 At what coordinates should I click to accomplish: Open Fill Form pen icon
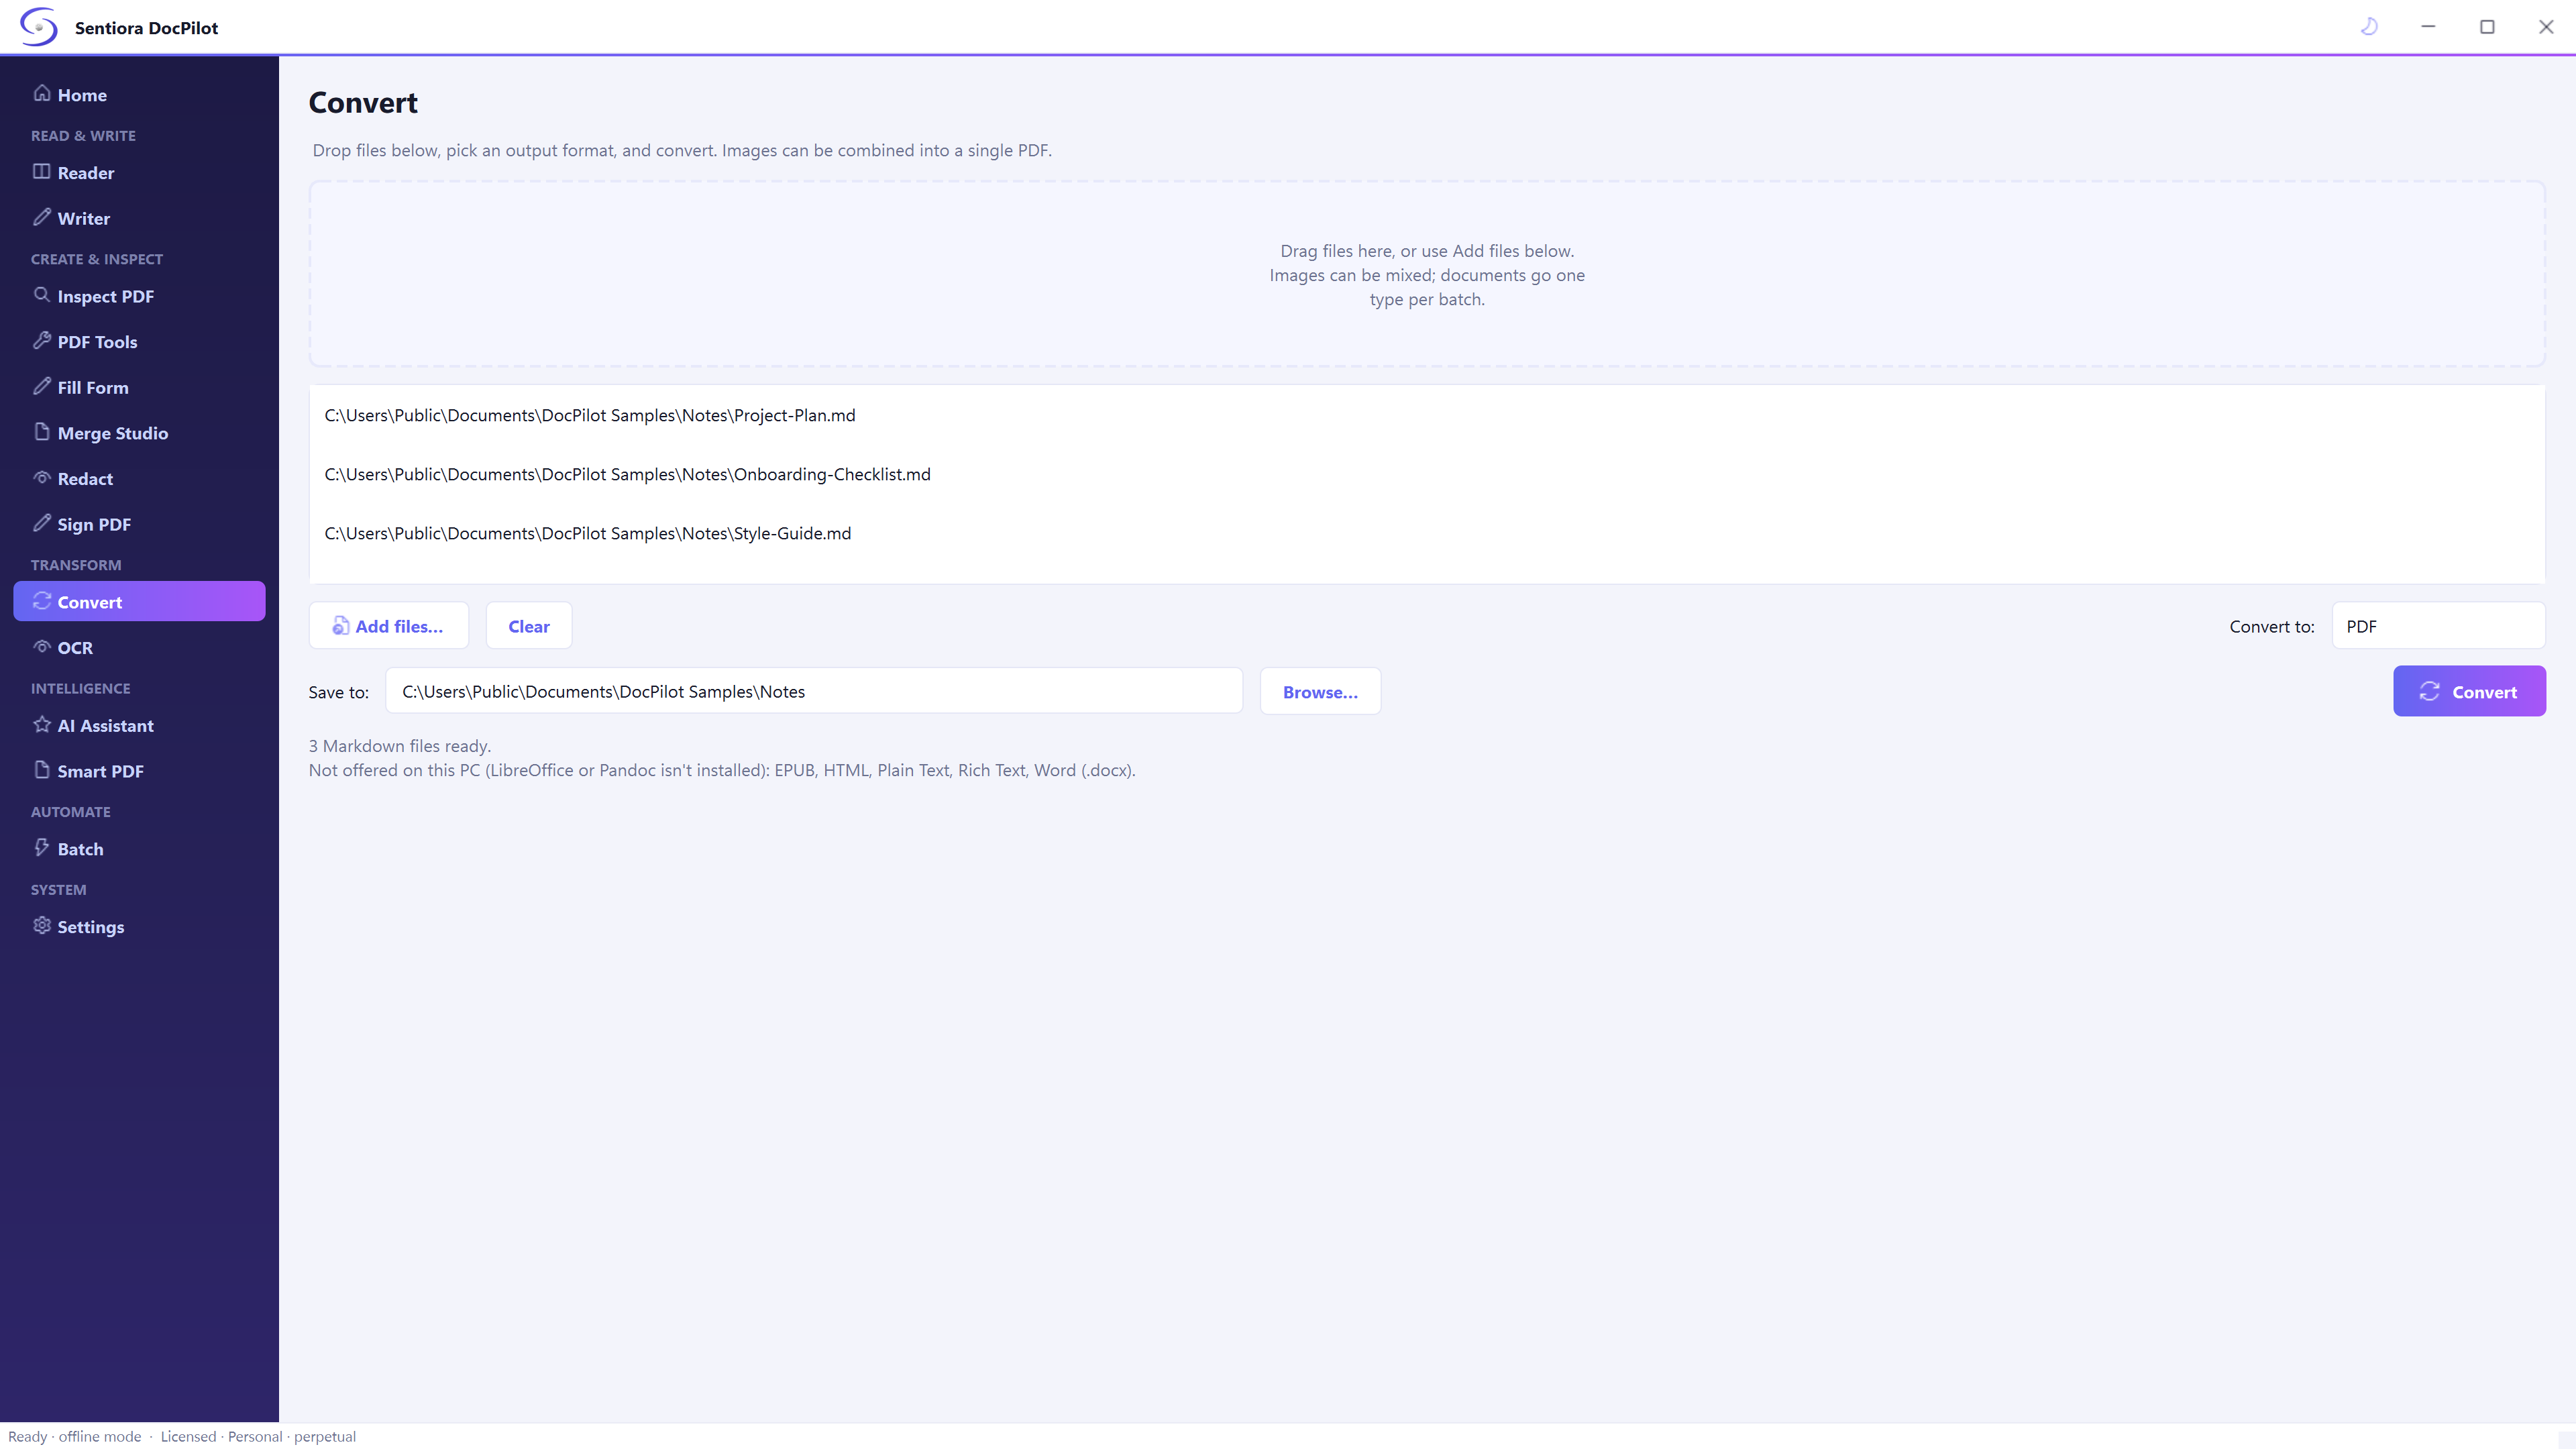[42, 386]
